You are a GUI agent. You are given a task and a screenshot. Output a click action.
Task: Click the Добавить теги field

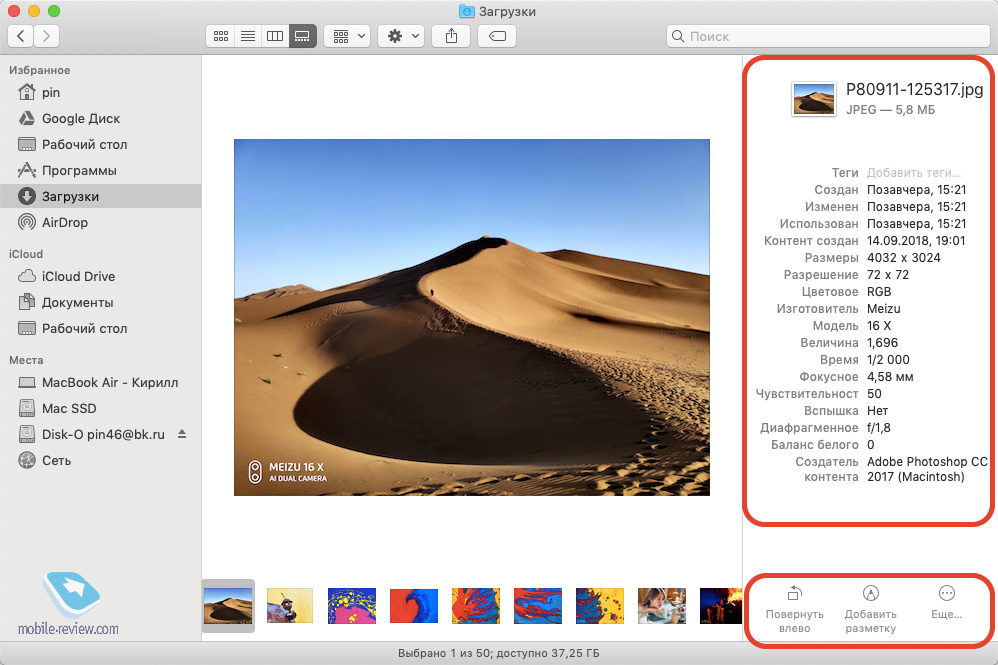914,173
